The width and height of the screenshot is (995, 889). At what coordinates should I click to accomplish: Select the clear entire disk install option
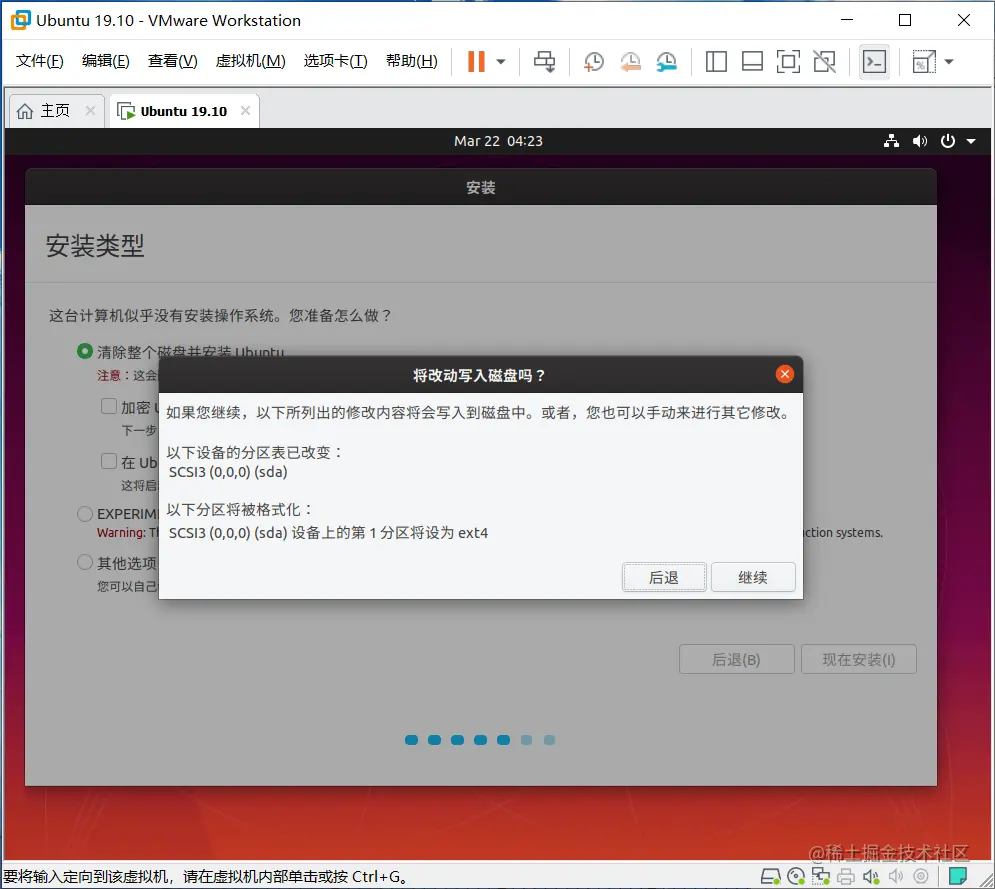tap(85, 352)
